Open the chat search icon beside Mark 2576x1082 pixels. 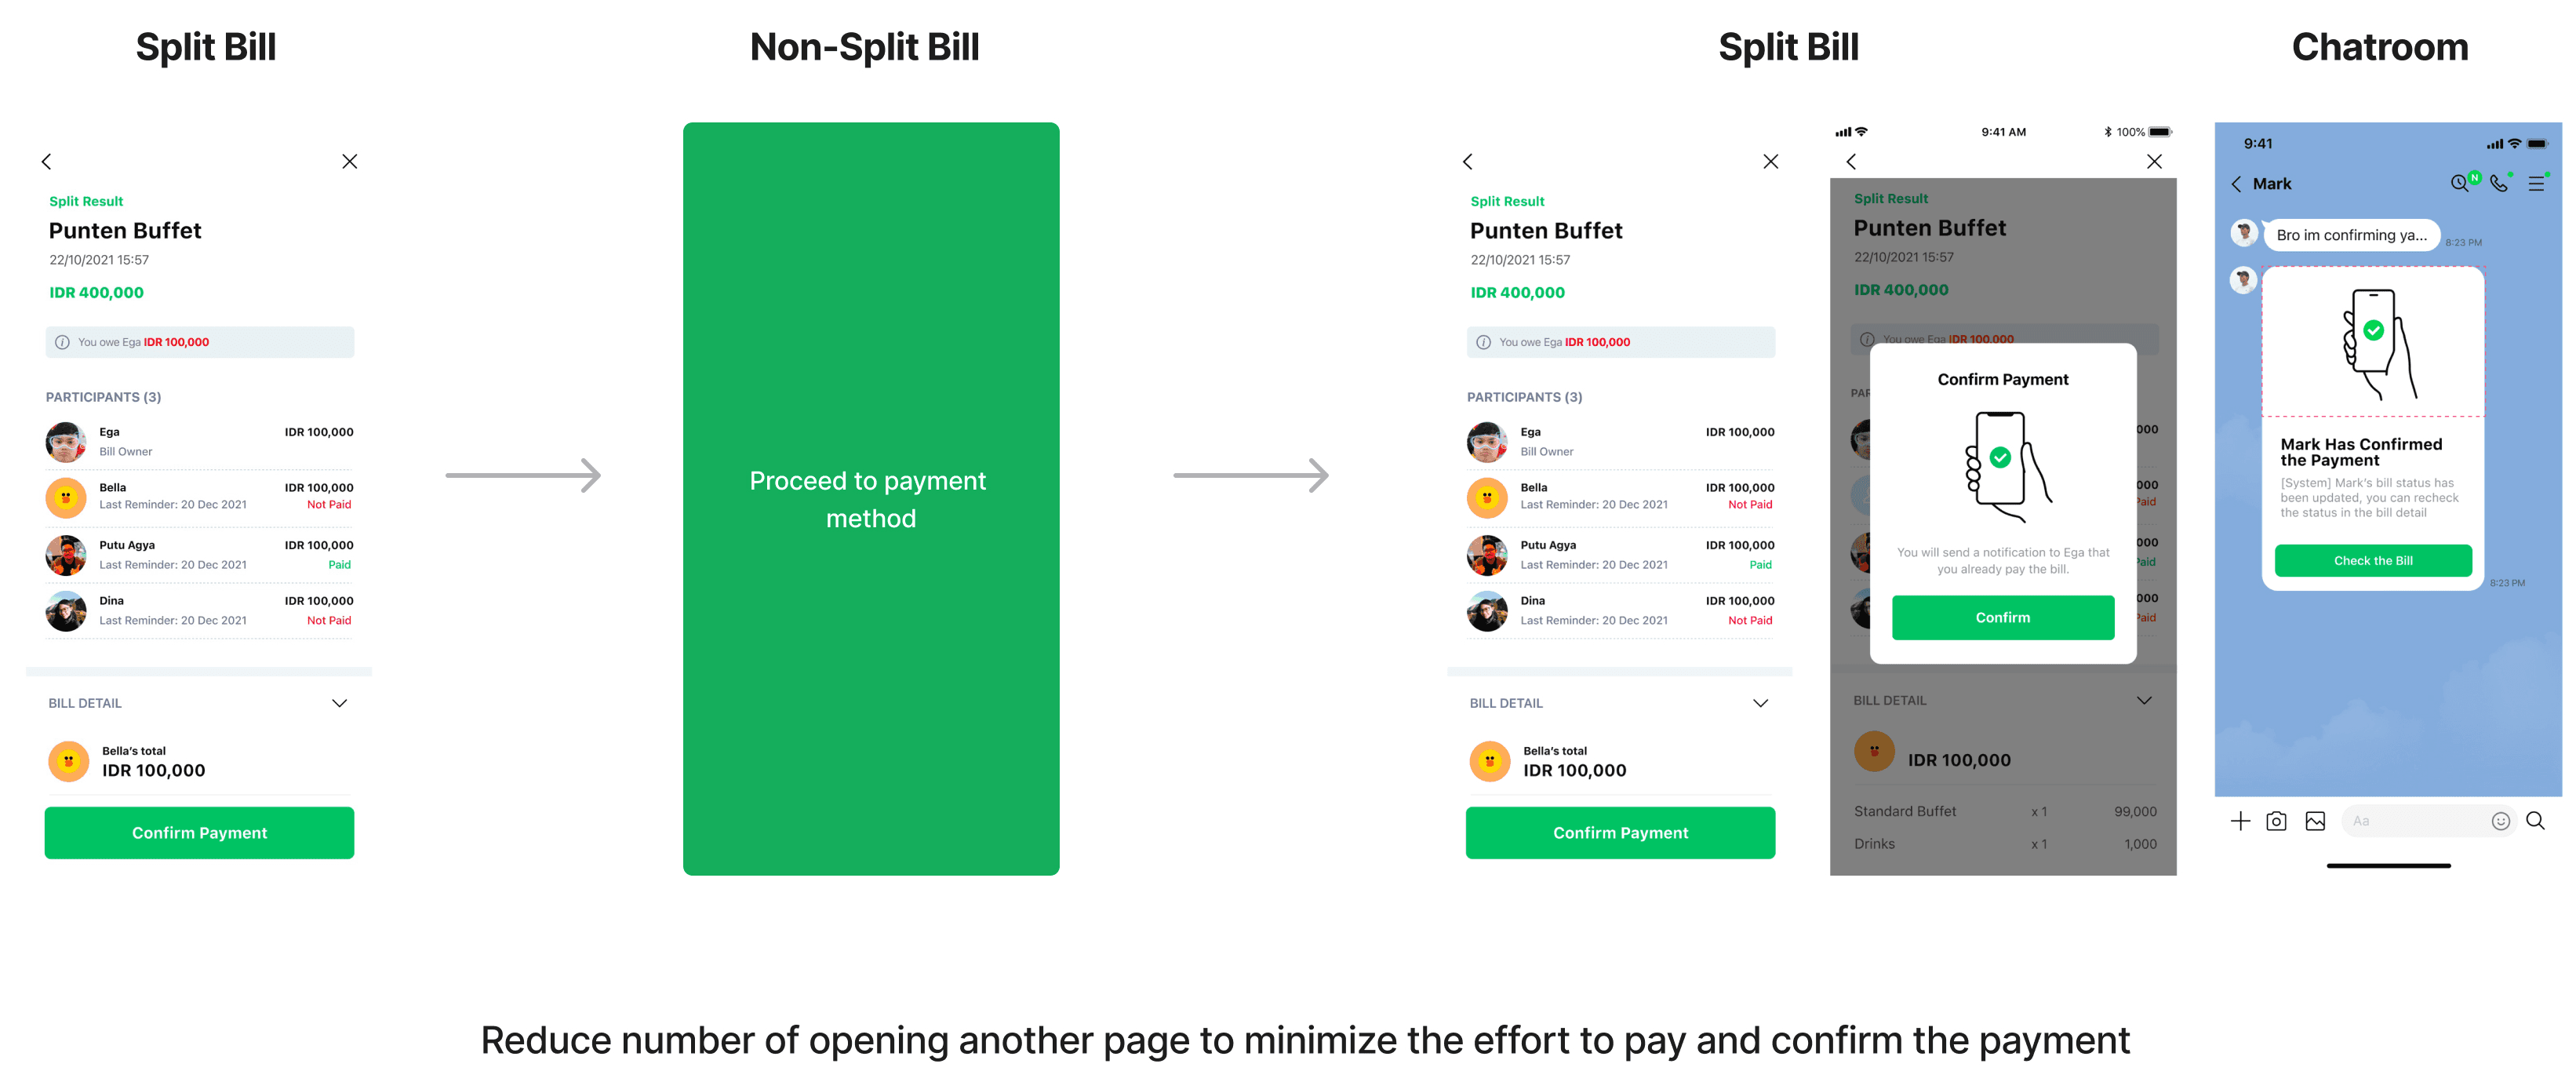click(2459, 183)
